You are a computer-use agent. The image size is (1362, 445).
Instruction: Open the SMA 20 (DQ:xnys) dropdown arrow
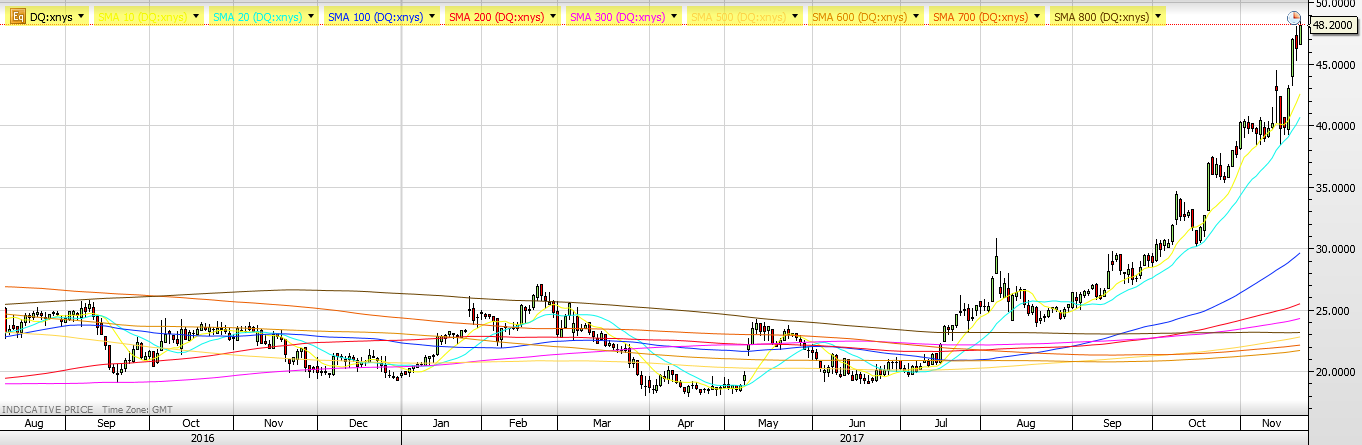(x=312, y=17)
